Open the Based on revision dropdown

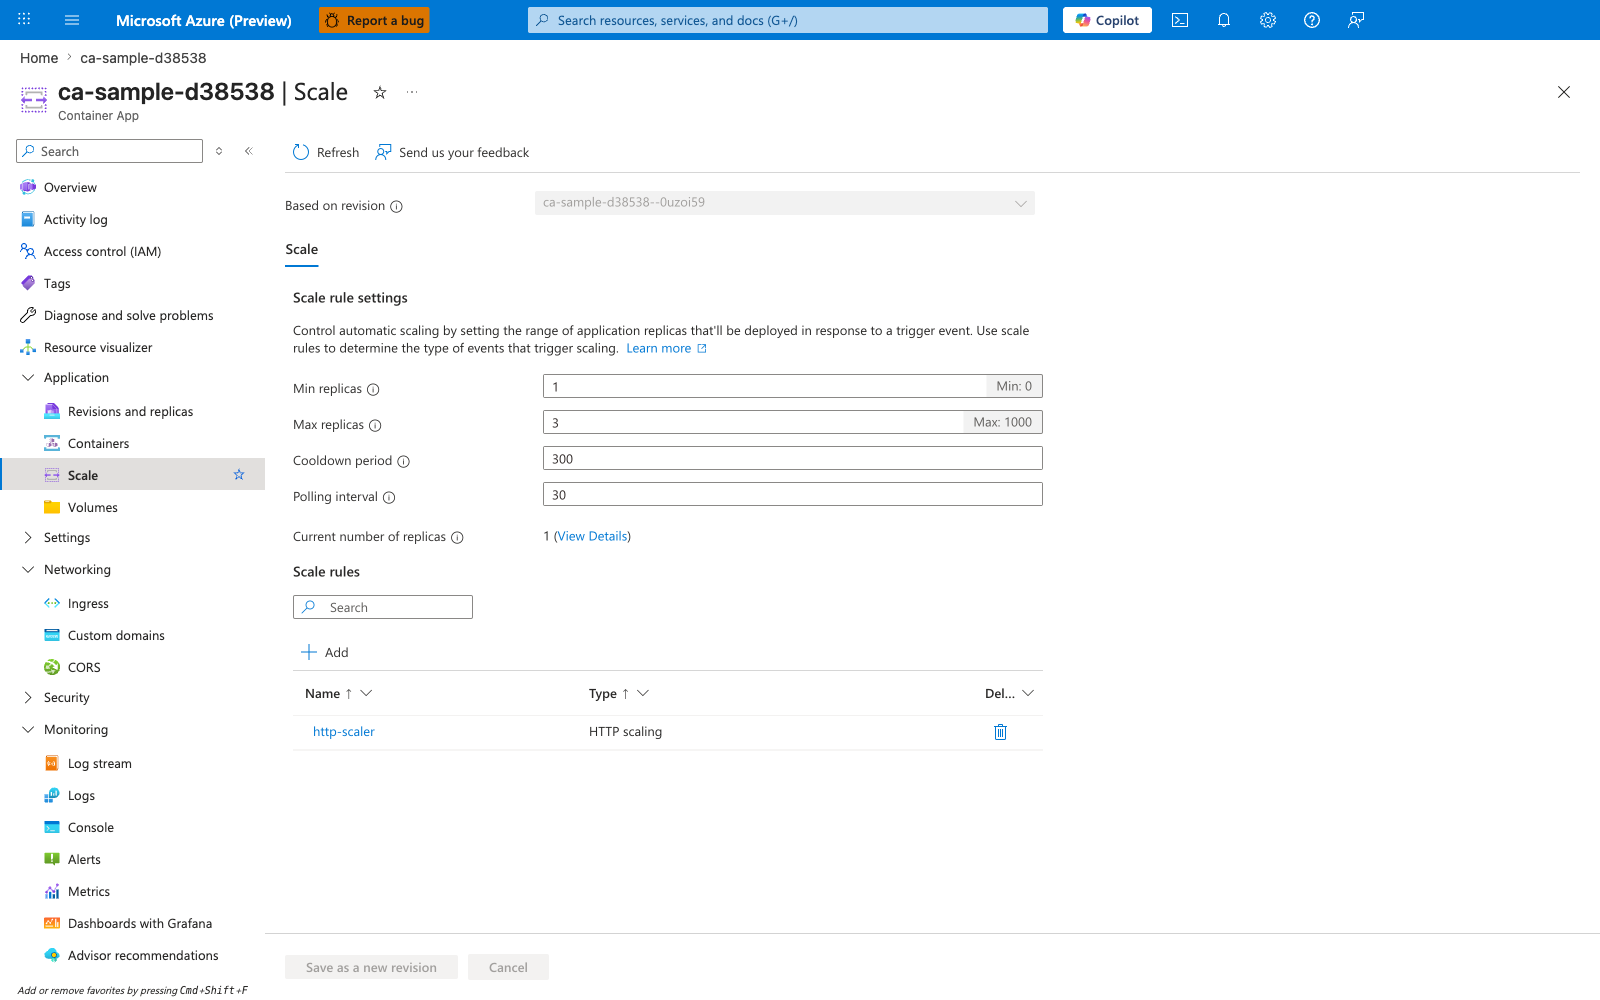tap(785, 203)
